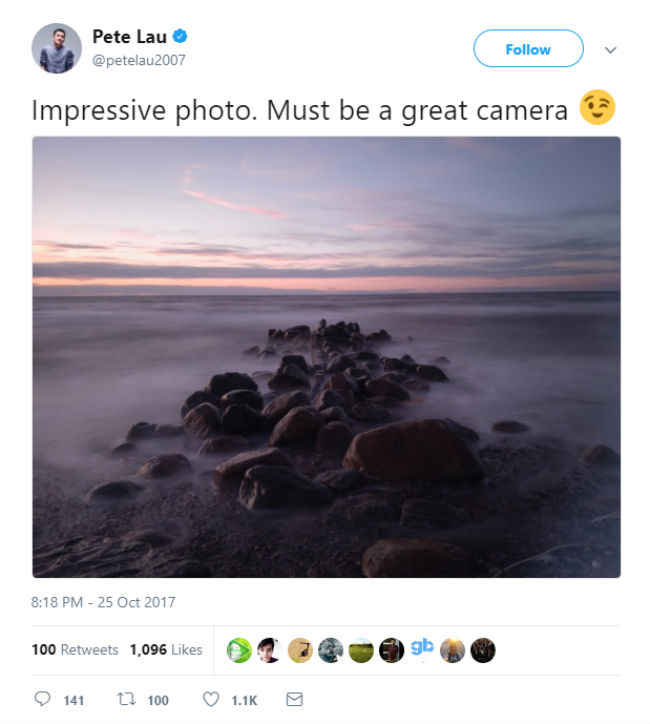The image size is (650, 724).
Task: Click the 141 replies count
Action: pyautogui.click(x=73, y=700)
